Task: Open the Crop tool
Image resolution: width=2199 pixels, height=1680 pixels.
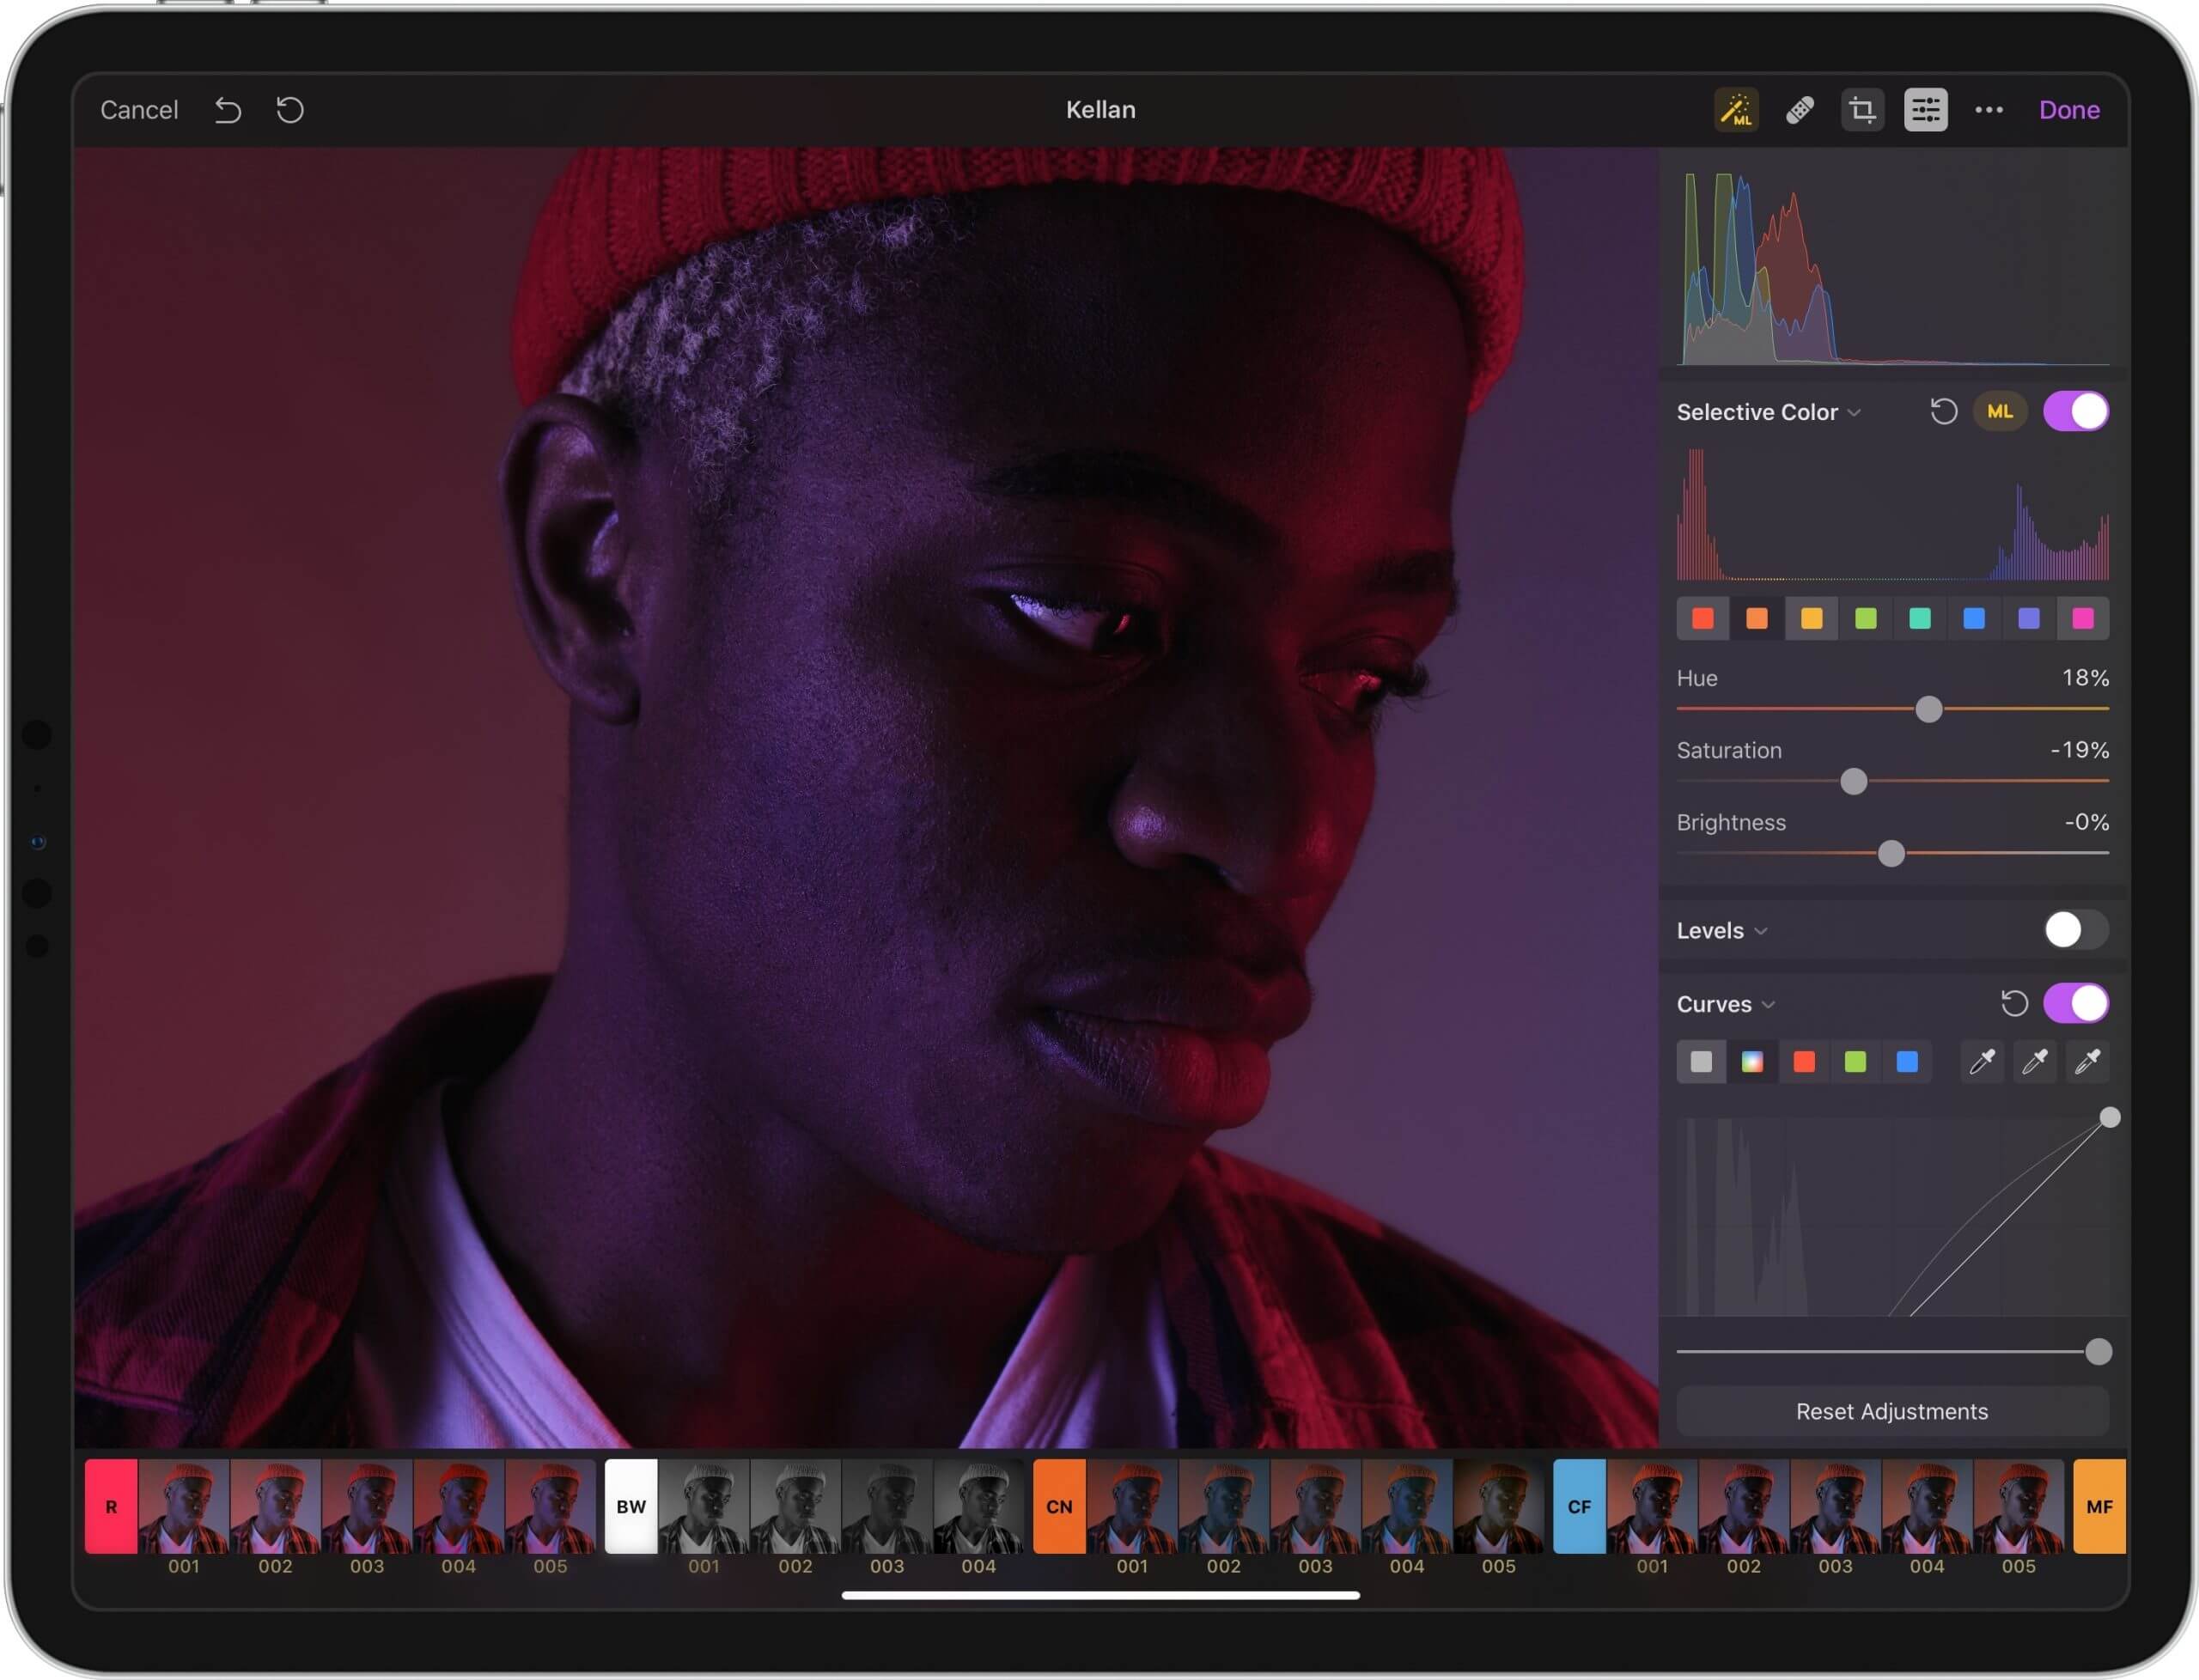Action: pos(1862,110)
